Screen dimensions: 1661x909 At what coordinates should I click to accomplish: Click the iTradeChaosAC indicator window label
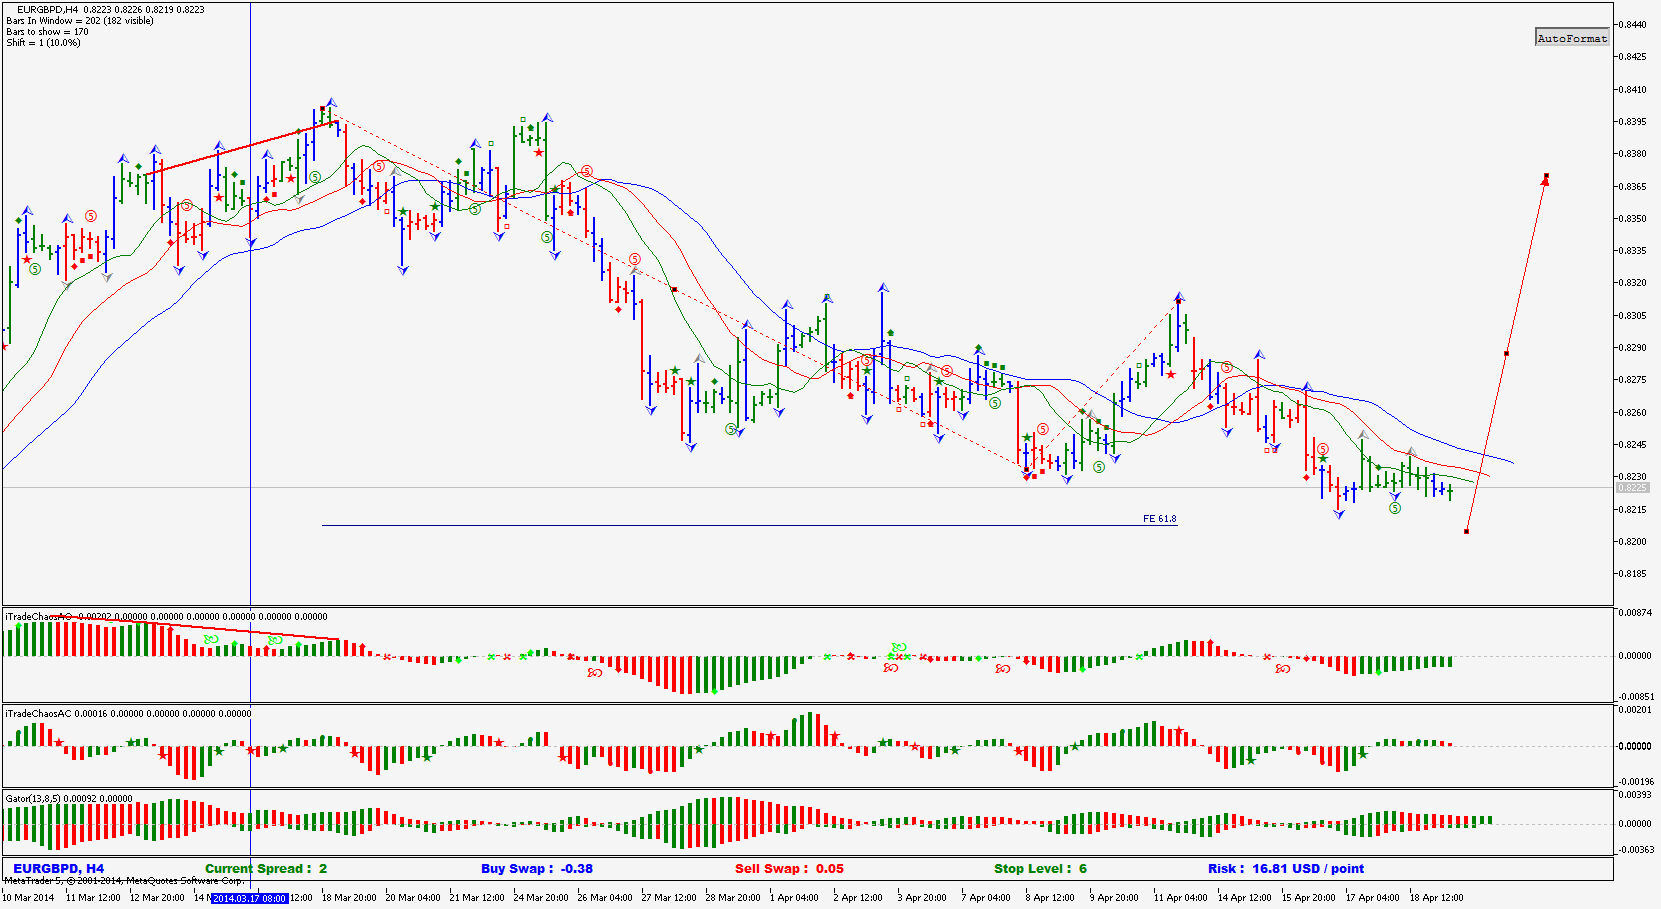click(40, 713)
